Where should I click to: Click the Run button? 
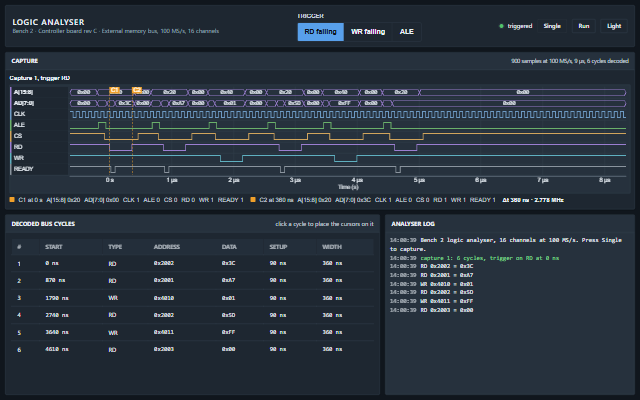584,26
